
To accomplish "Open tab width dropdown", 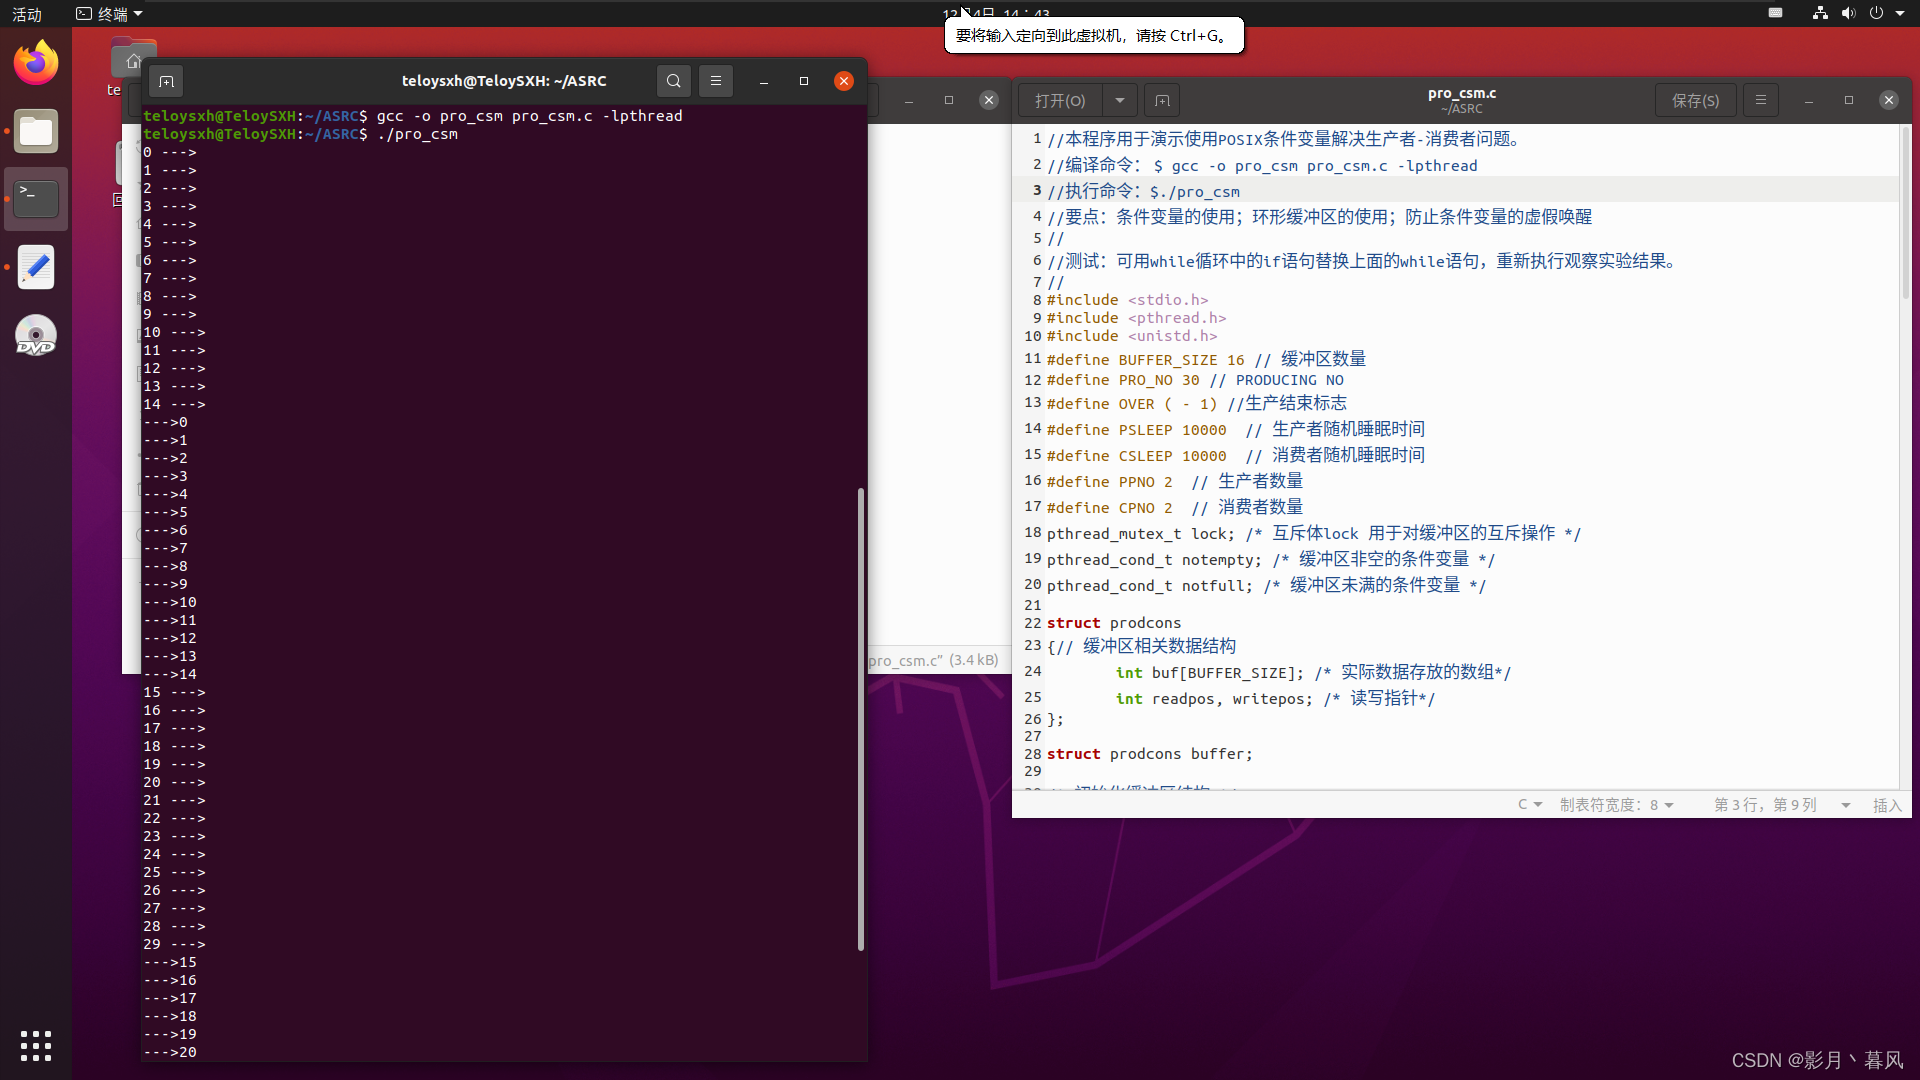I will click(1616, 805).
